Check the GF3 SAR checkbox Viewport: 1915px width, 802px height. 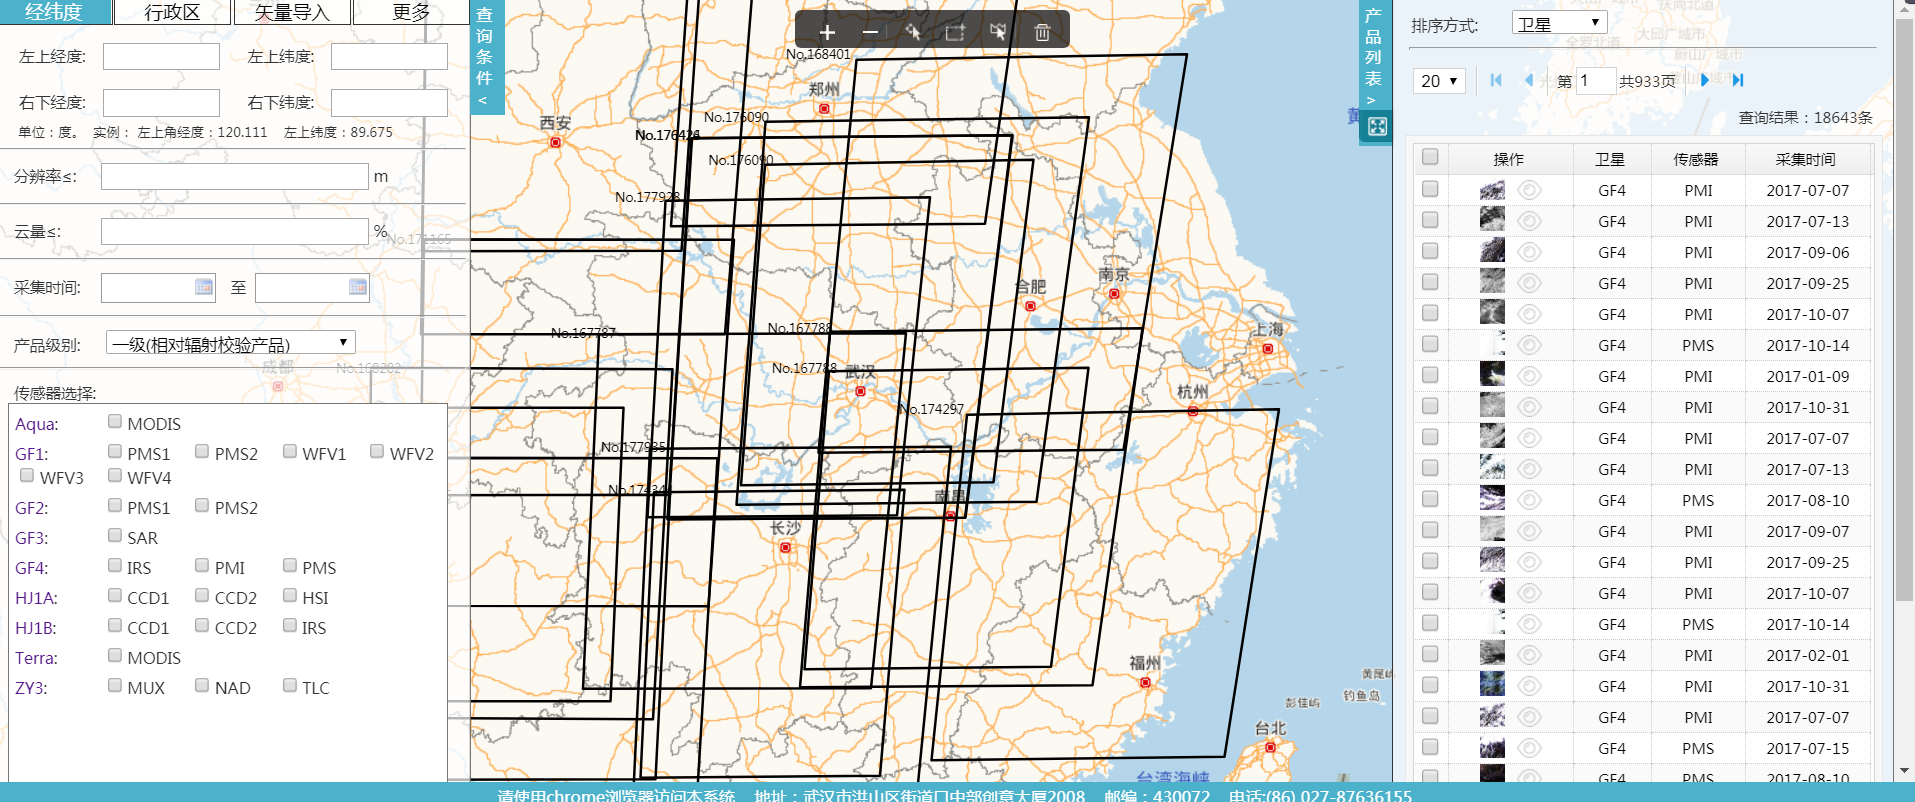click(115, 535)
